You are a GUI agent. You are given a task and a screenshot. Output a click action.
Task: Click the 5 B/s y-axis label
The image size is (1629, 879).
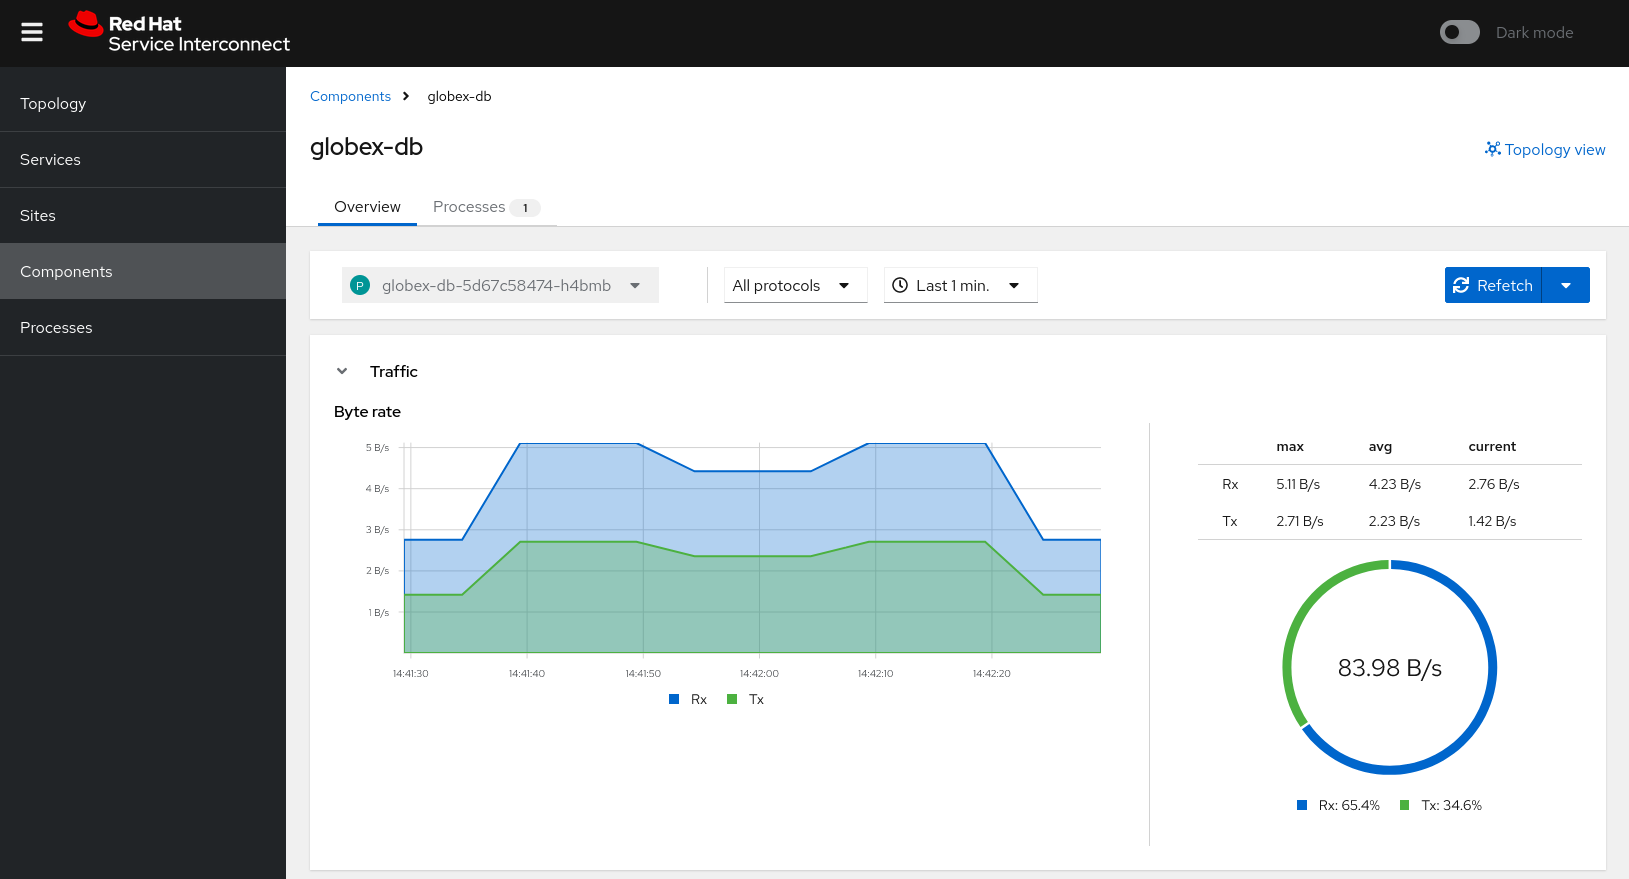(x=377, y=448)
